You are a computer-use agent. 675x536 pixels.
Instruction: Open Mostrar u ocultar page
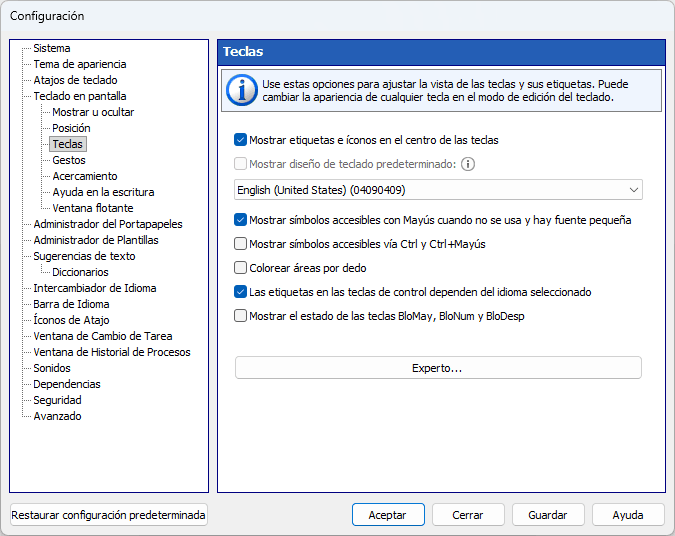pyautogui.click(x=93, y=112)
